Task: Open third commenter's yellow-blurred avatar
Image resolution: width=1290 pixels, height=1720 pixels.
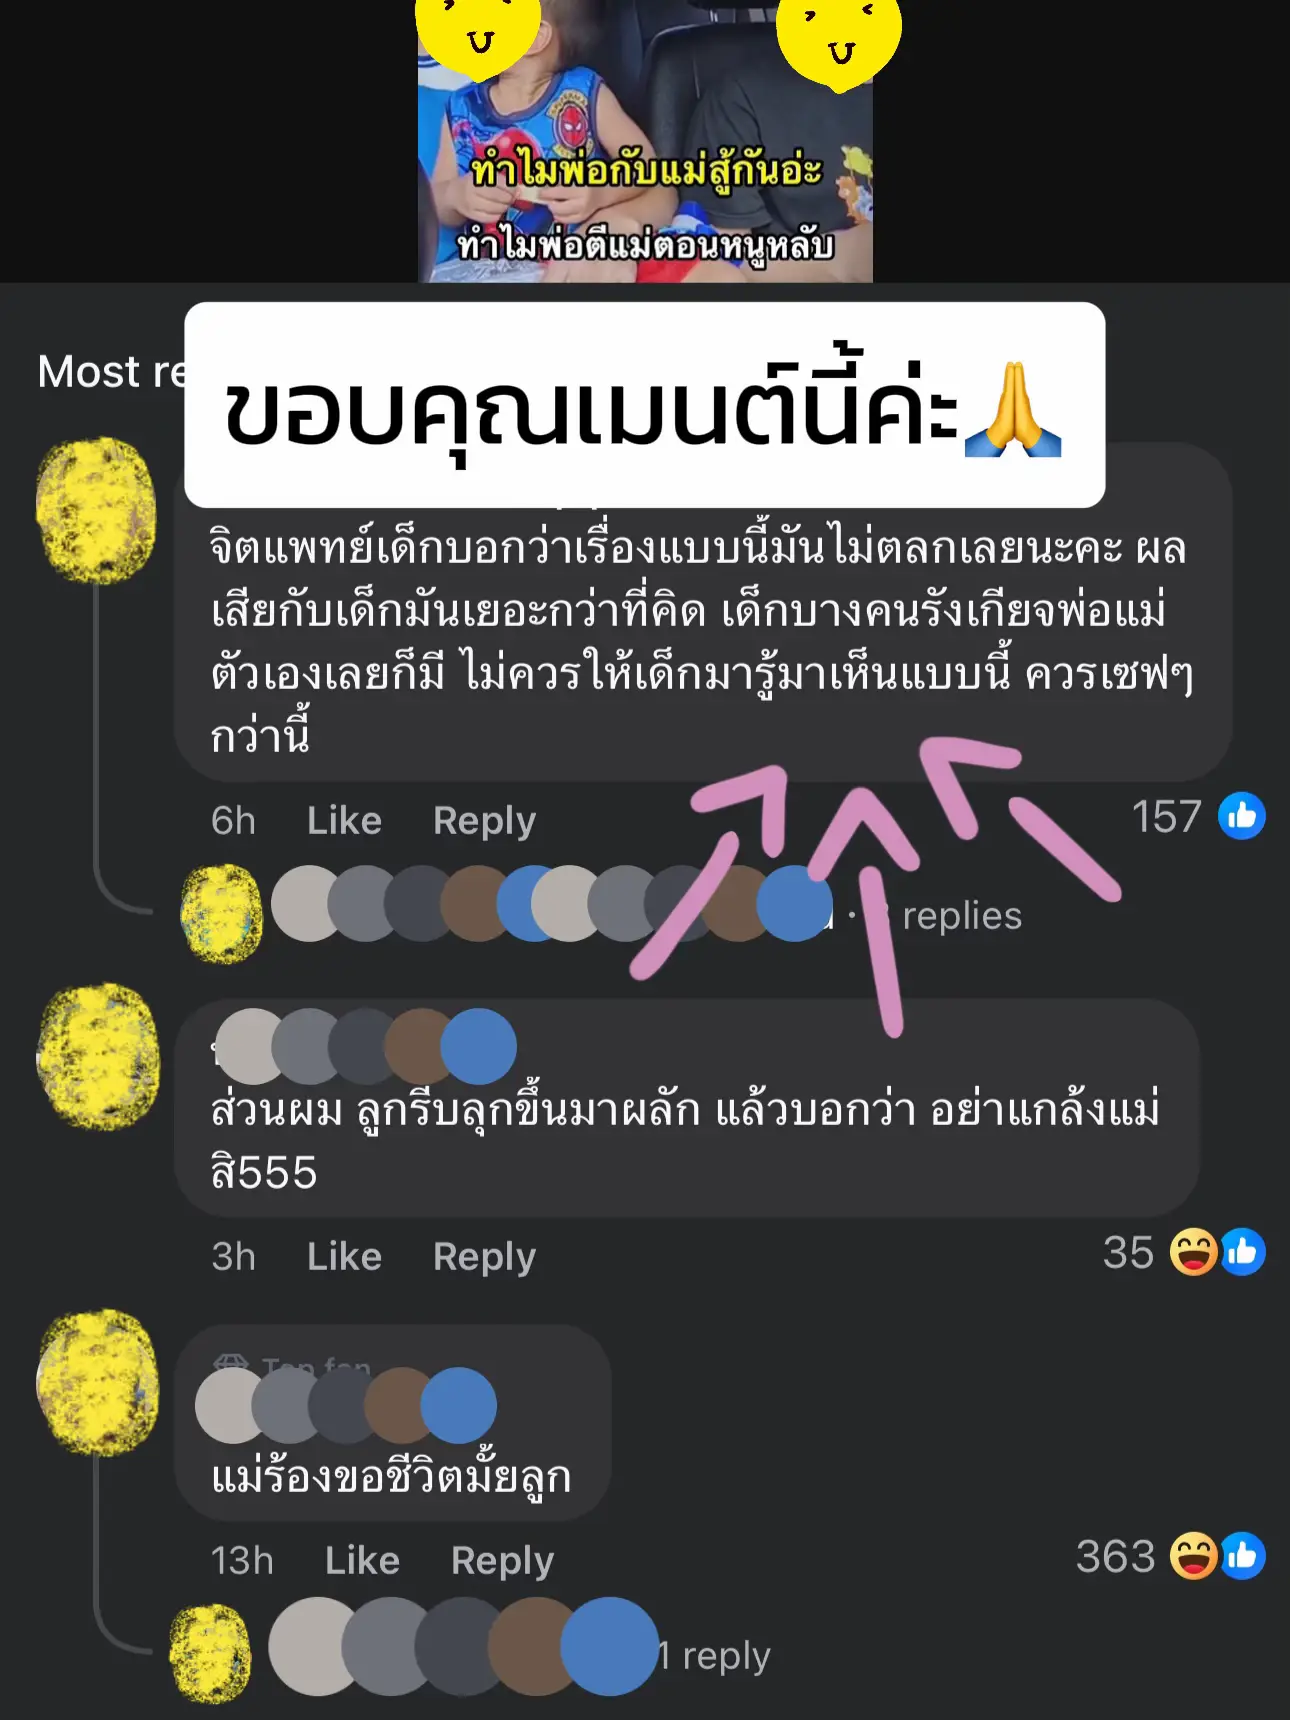Action: click(98, 1382)
